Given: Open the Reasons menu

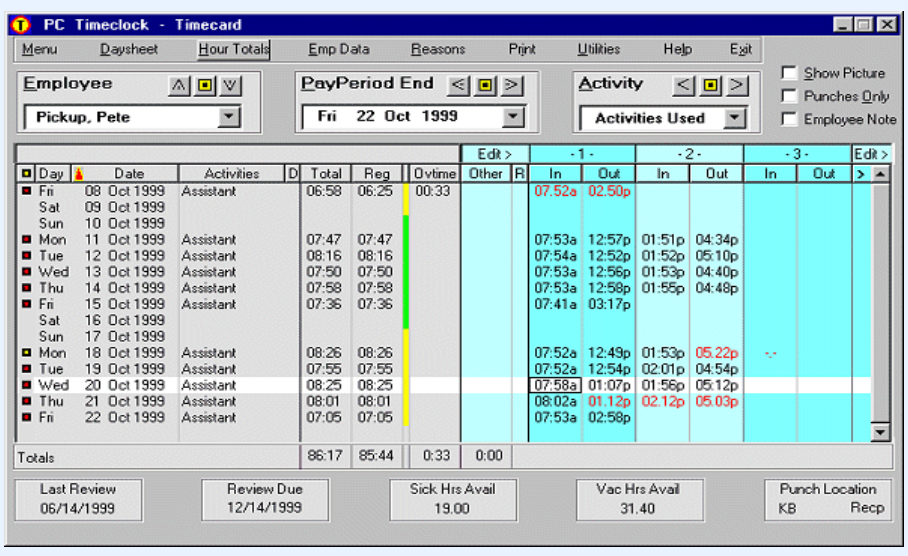Looking at the screenshot, I should 438,49.
